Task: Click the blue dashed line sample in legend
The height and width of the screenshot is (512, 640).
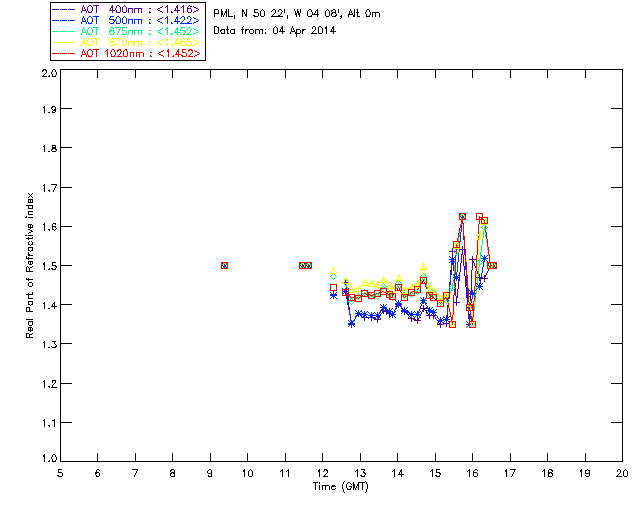Action: (64, 21)
